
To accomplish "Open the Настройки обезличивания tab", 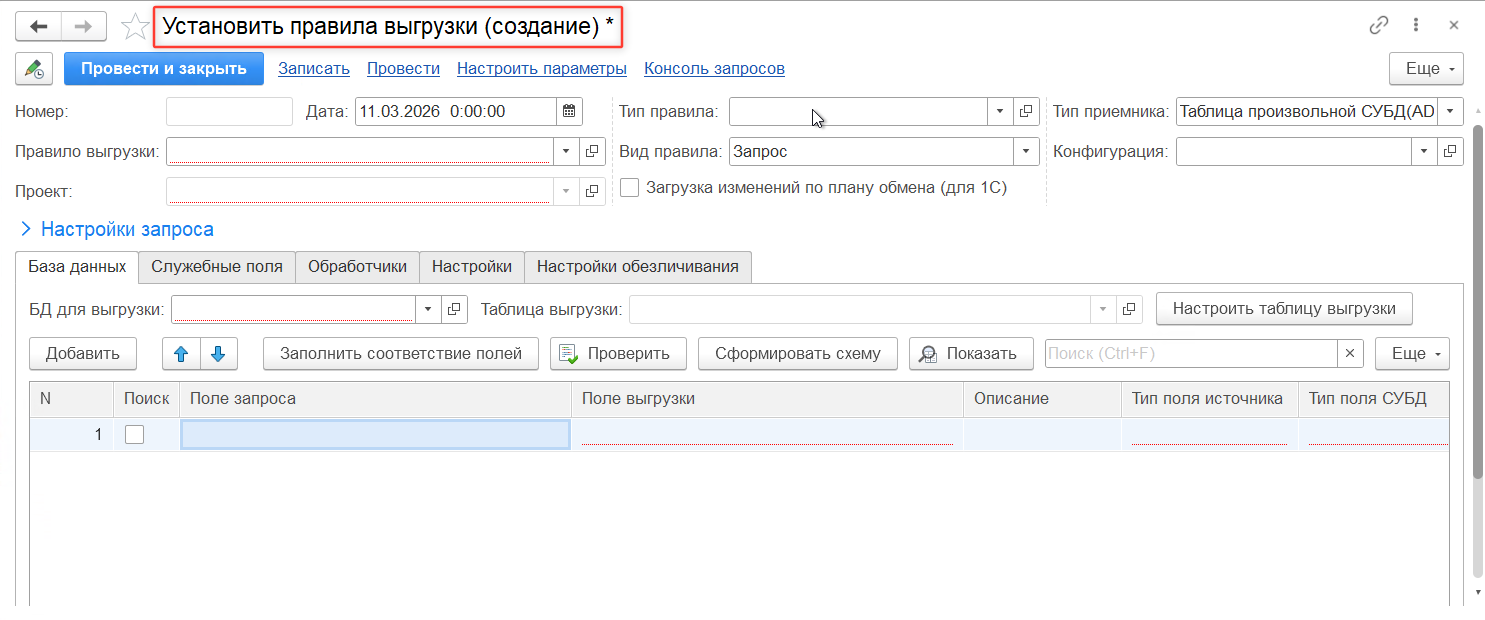I will coord(637,267).
